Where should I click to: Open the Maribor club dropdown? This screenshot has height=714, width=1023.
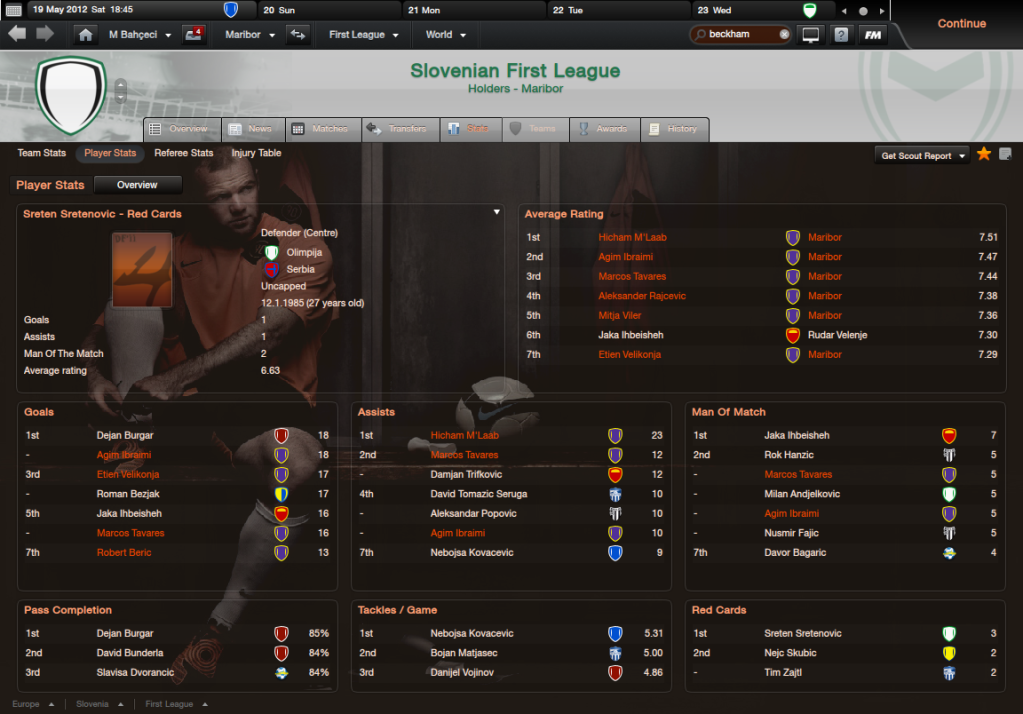click(250, 35)
